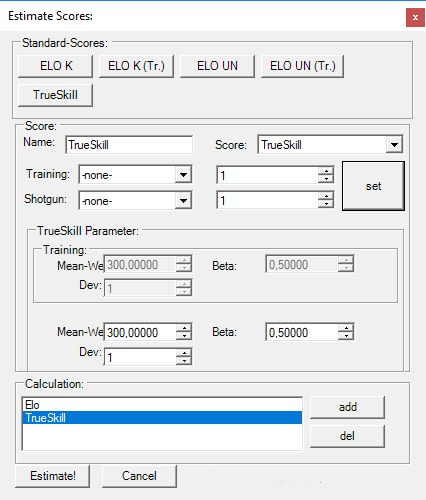Decrease the enabled Beta value
This screenshot has height=500, width=426.
(346, 336)
